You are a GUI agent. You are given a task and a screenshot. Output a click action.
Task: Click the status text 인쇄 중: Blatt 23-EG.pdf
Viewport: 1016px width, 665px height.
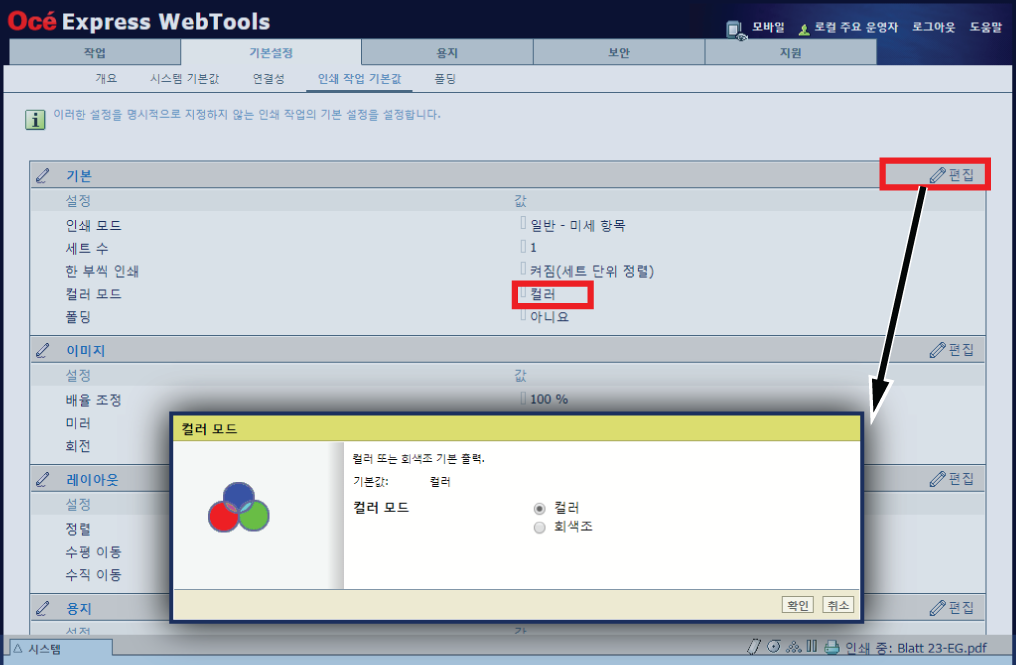click(916, 648)
